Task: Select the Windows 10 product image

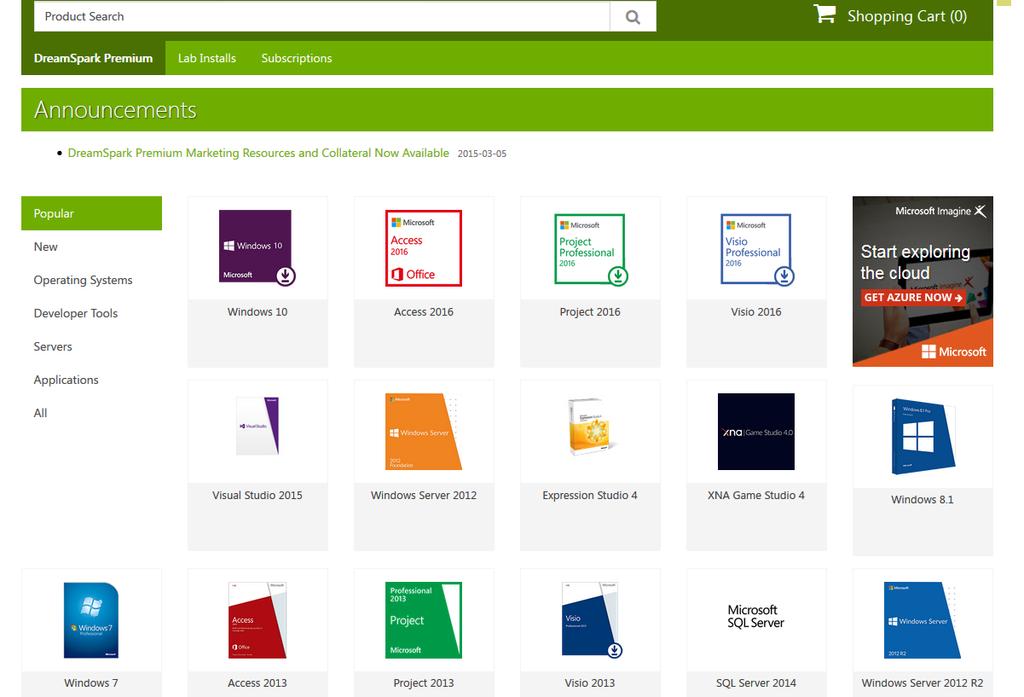Action: pyautogui.click(x=257, y=248)
